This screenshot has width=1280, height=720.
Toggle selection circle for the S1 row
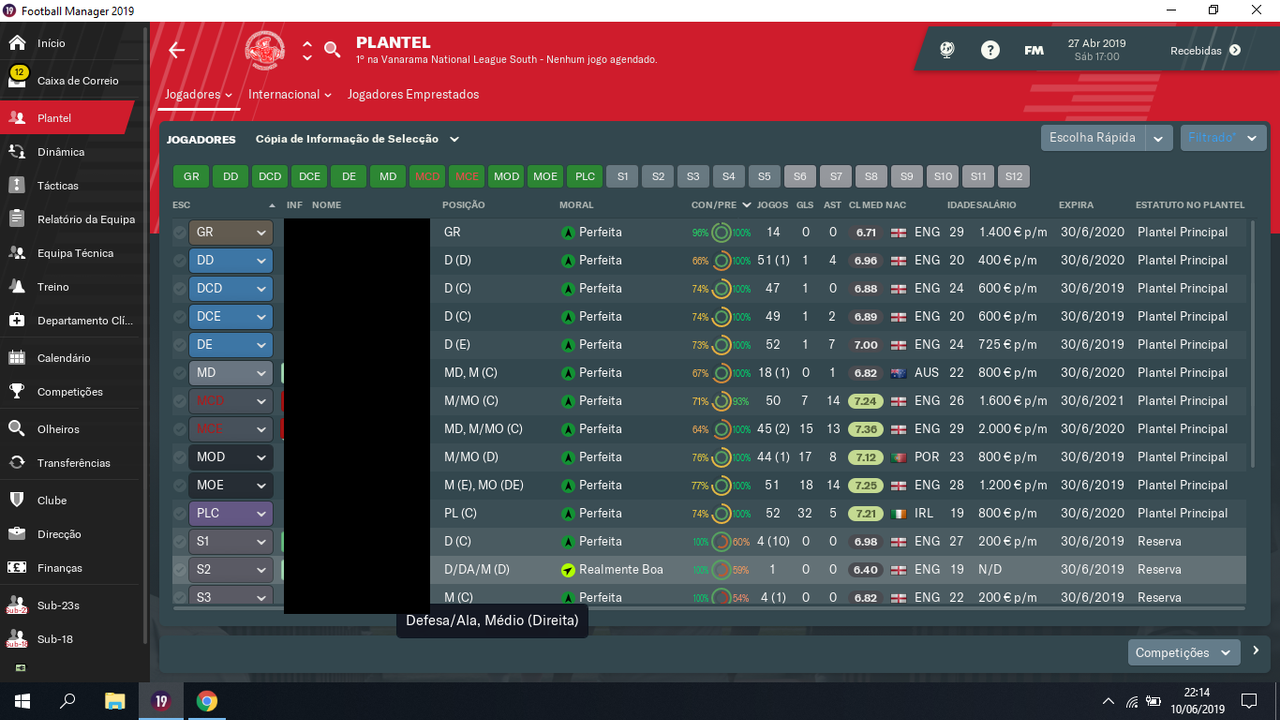[x=179, y=541]
